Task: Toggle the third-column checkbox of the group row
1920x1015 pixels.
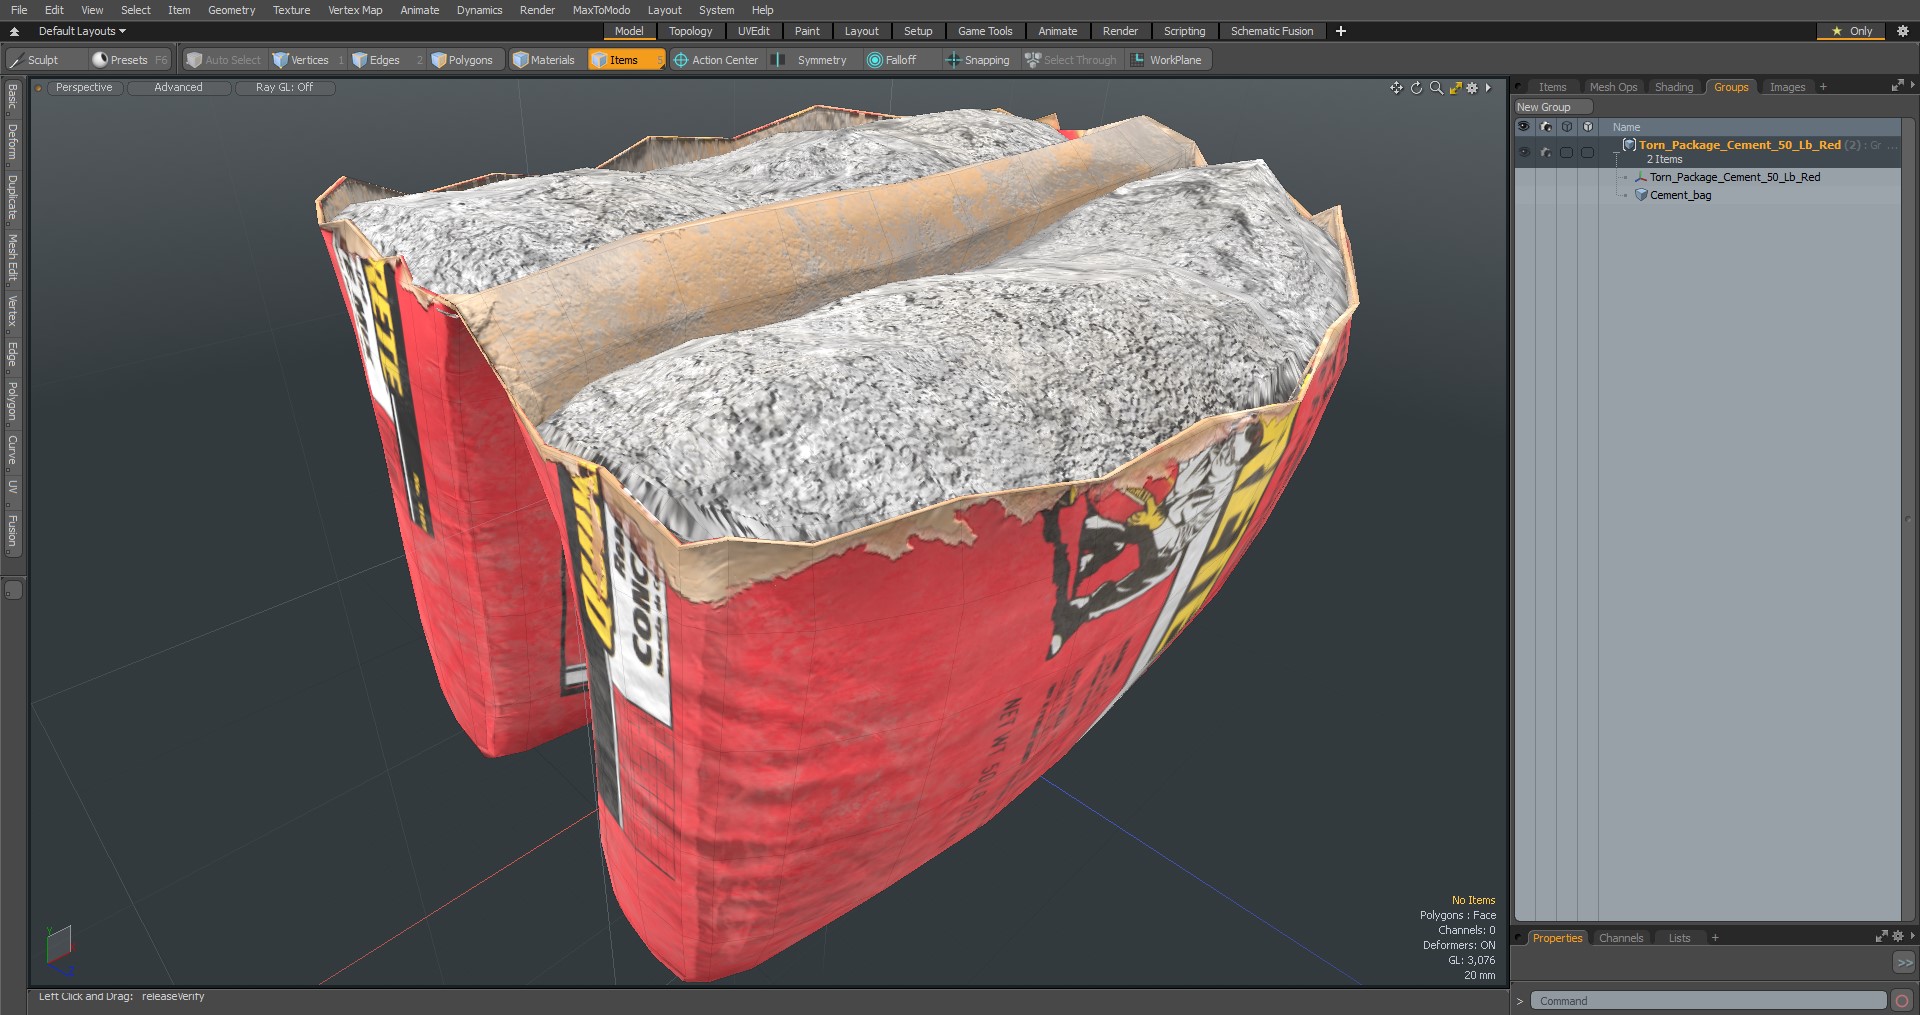Action: click(1566, 152)
